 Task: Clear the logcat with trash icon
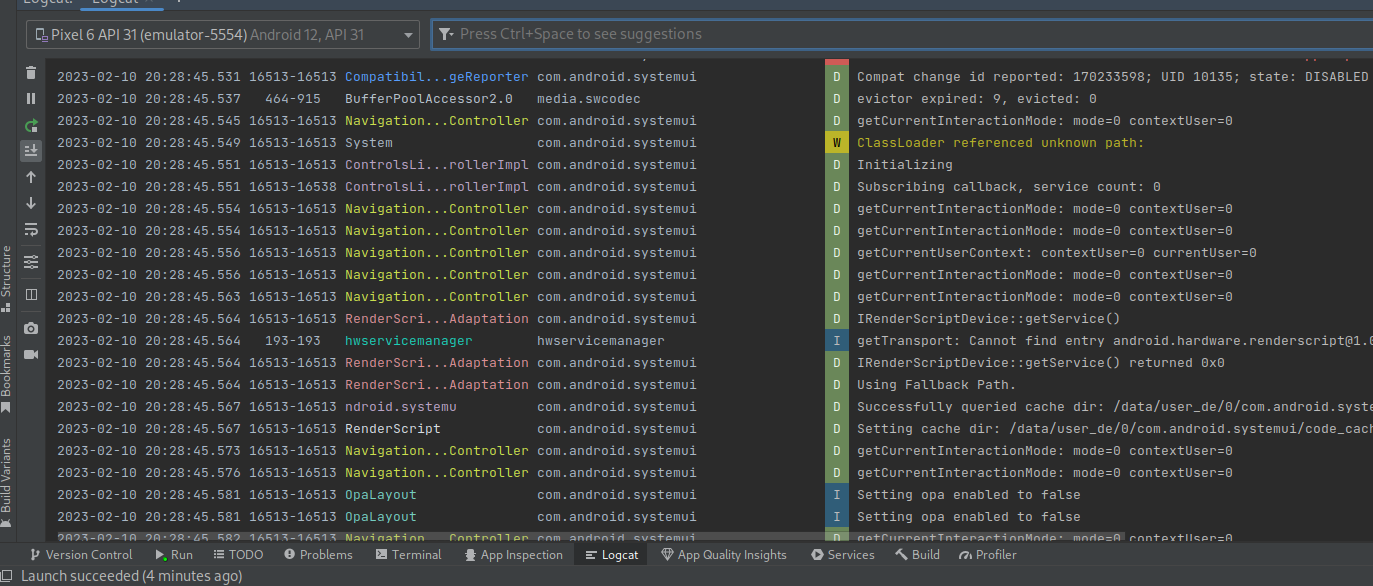point(30,72)
